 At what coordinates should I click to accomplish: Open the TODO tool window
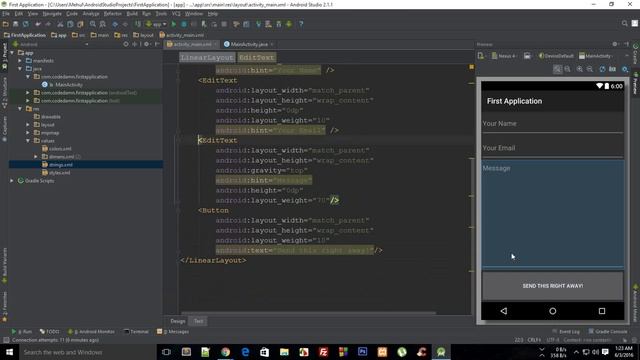pos(50,331)
